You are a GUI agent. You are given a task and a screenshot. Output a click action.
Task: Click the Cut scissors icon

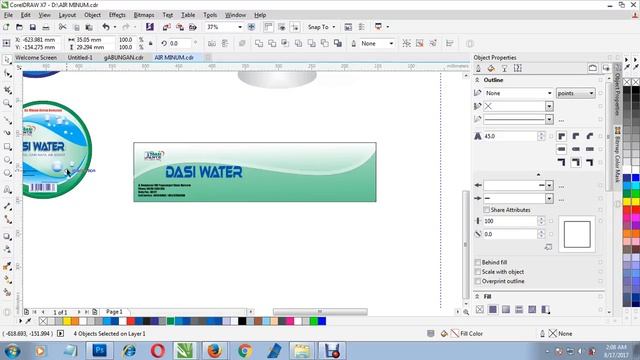[62, 27]
